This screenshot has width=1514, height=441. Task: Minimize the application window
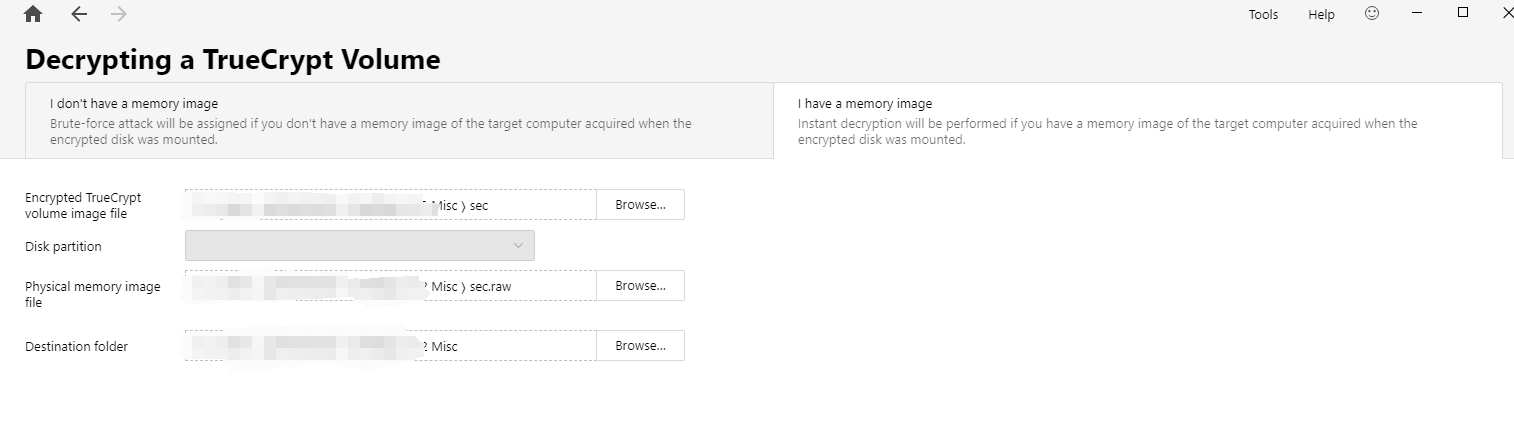pos(1417,13)
